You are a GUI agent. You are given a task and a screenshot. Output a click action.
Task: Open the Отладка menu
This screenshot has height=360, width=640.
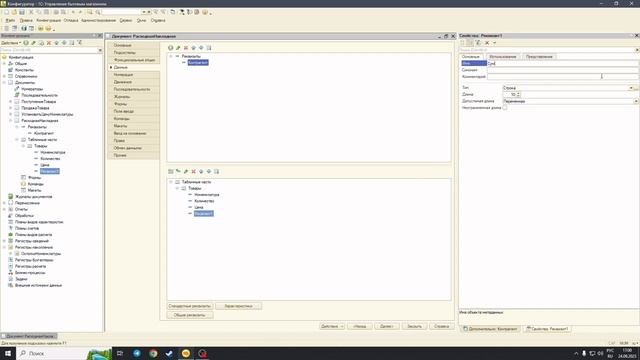(x=71, y=20)
